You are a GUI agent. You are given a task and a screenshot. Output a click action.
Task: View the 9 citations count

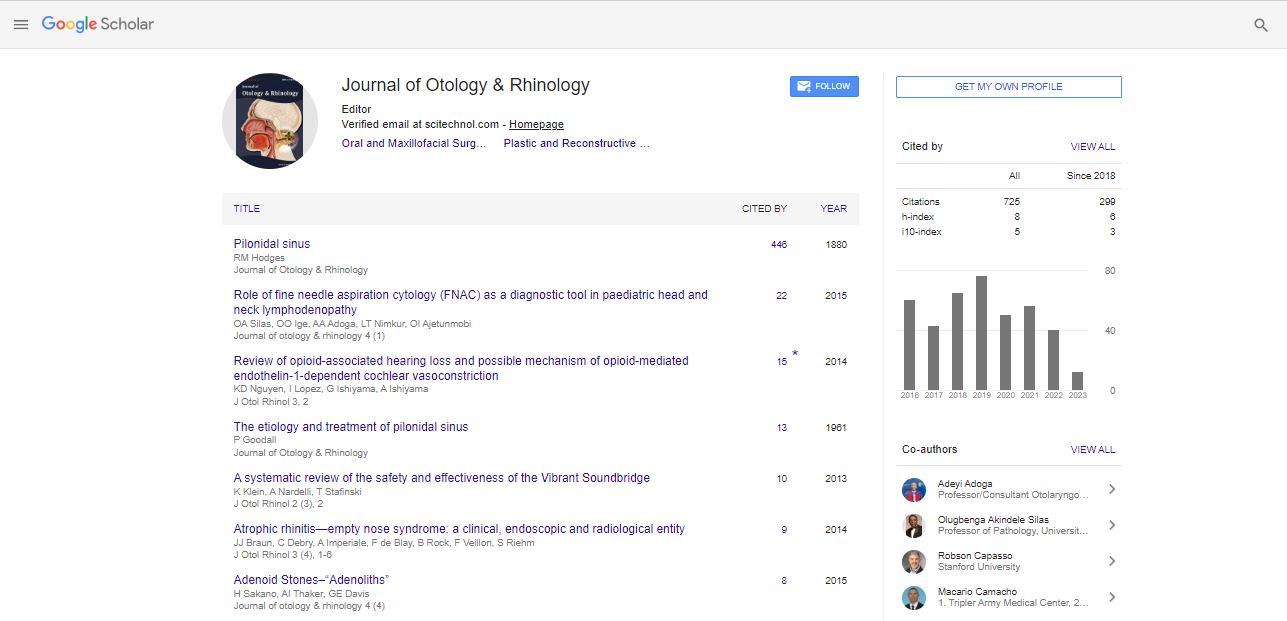pyautogui.click(x=784, y=530)
